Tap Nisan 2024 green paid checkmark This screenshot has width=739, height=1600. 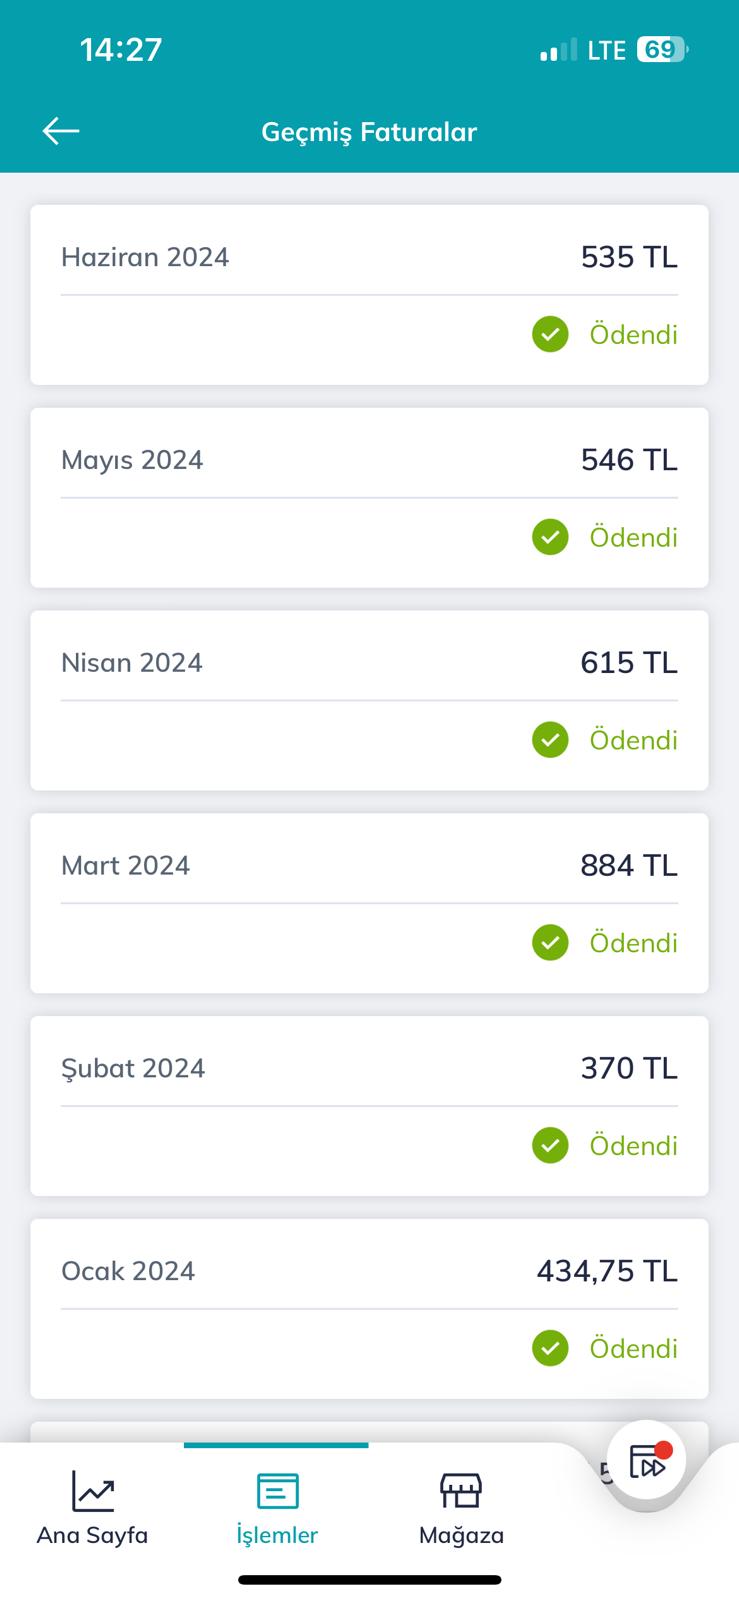pyautogui.click(x=550, y=740)
